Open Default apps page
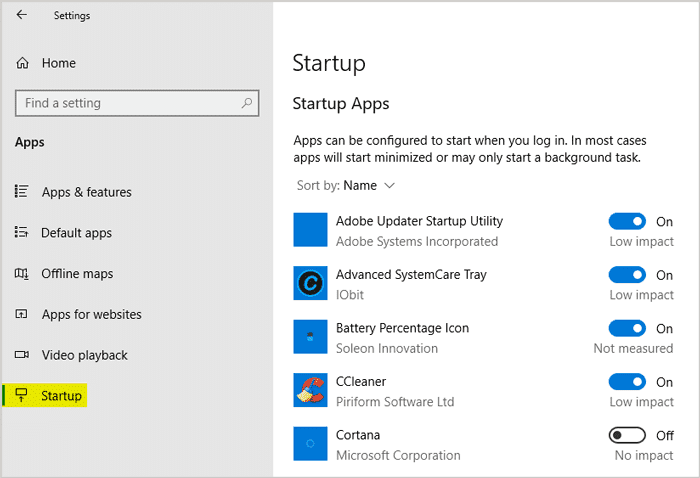 point(76,233)
